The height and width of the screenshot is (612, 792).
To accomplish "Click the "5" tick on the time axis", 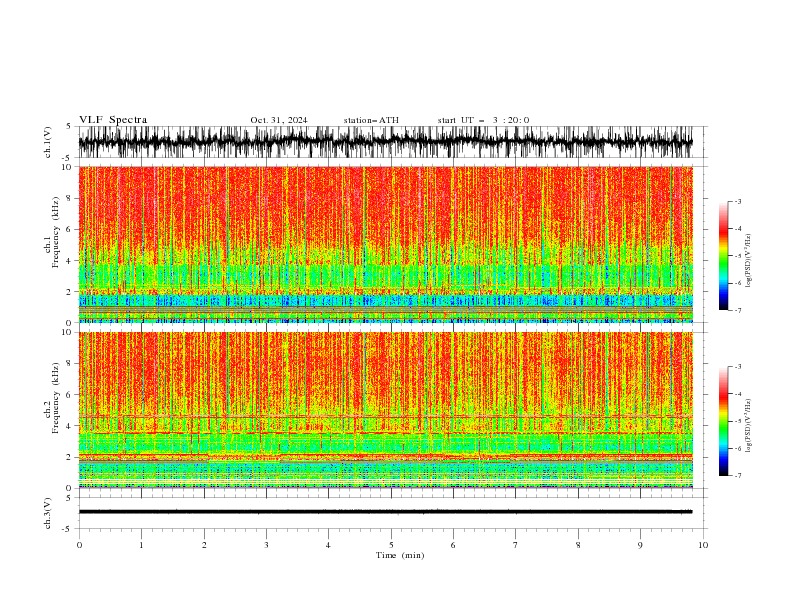I will tap(391, 545).
